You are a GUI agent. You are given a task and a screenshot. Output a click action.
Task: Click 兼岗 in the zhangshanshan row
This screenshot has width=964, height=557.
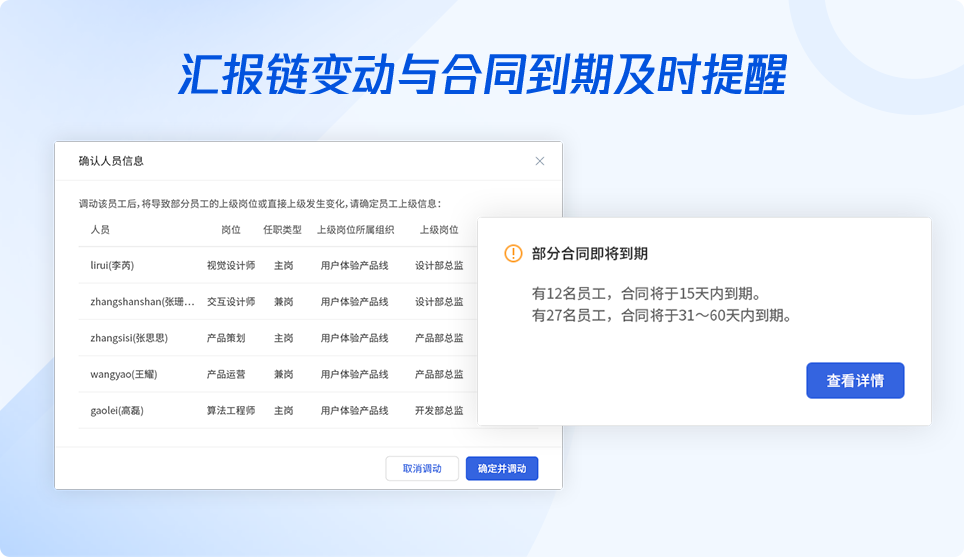pos(283,302)
